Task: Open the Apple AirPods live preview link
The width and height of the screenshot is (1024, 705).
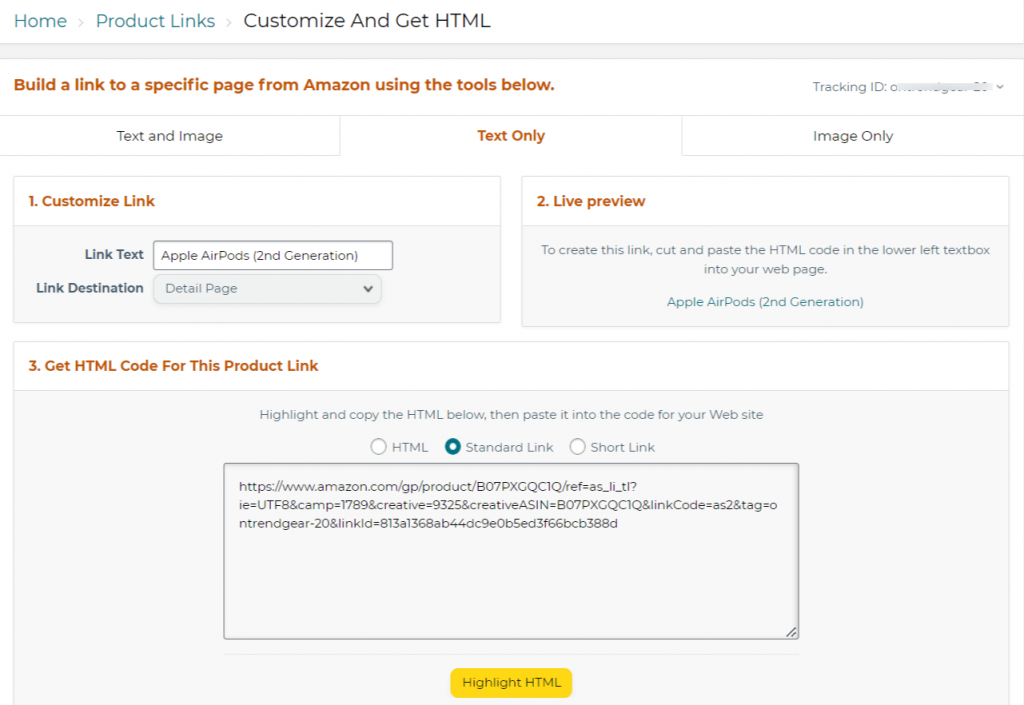Action: coord(765,302)
